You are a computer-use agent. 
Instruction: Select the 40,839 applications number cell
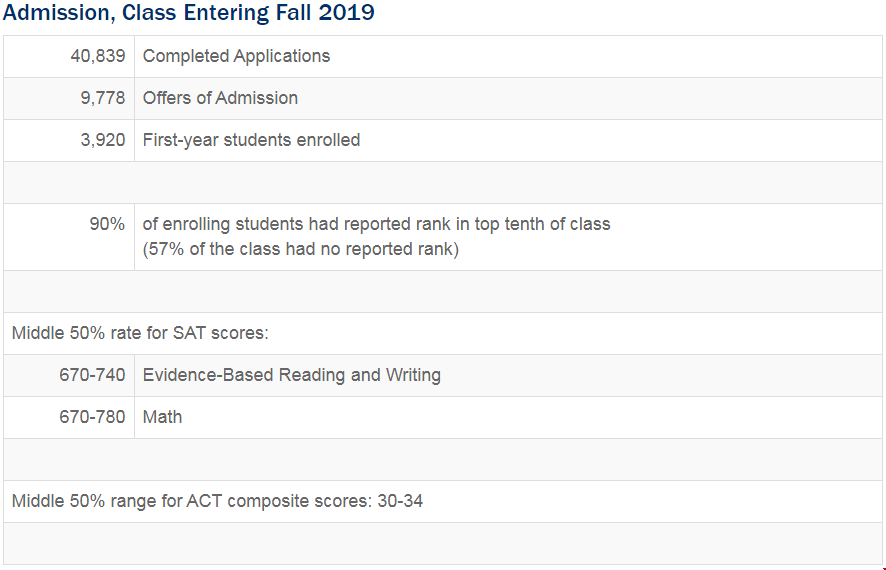[x=69, y=56]
